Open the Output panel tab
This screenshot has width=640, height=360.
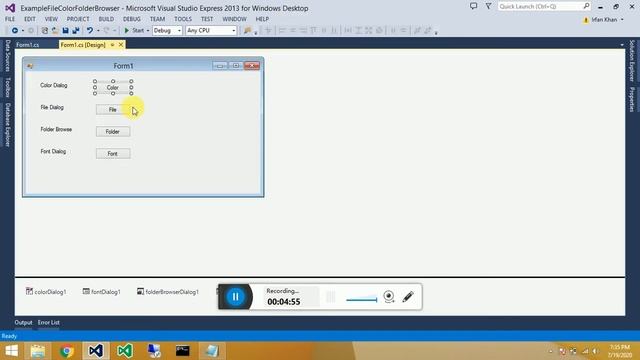23,322
